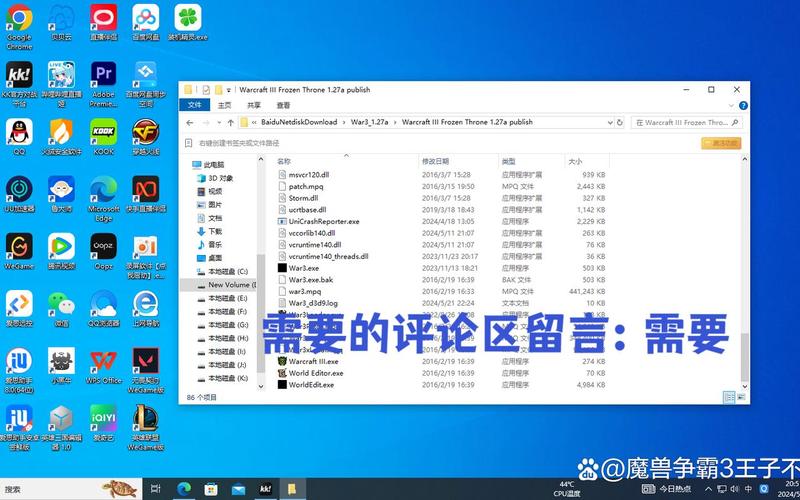Open Microsoft Store from taskbar
Image resolution: width=800 pixels, height=500 pixels.
(211, 489)
